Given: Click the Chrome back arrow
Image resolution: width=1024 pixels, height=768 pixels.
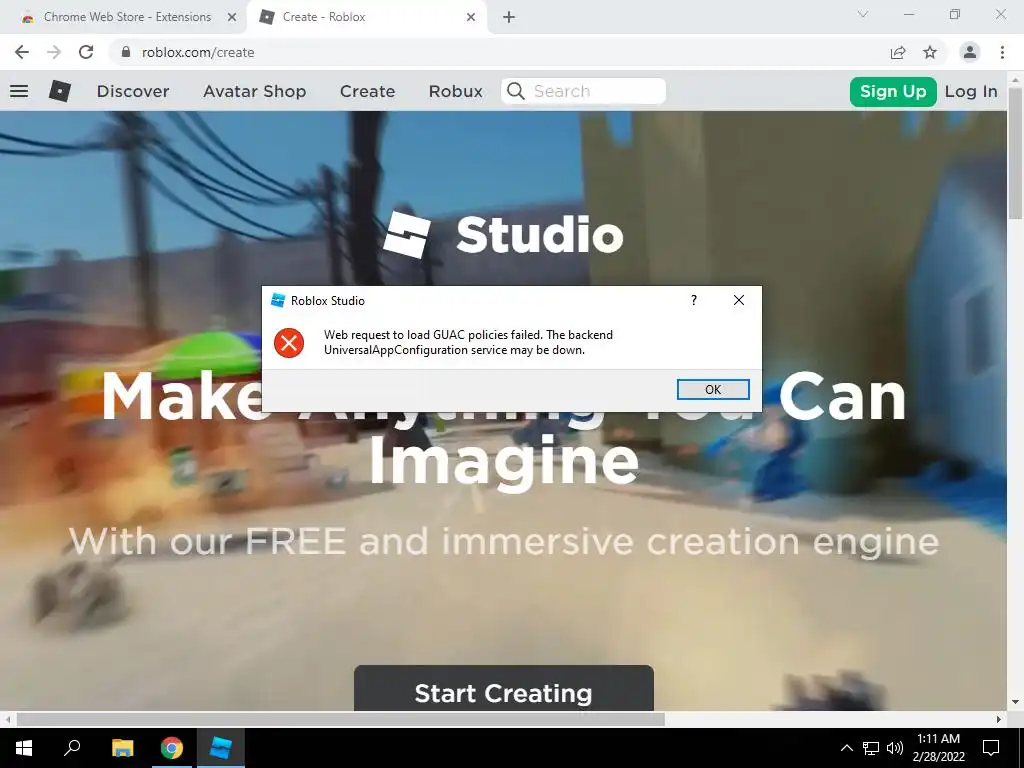Looking at the screenshot, I should (22, 52).
